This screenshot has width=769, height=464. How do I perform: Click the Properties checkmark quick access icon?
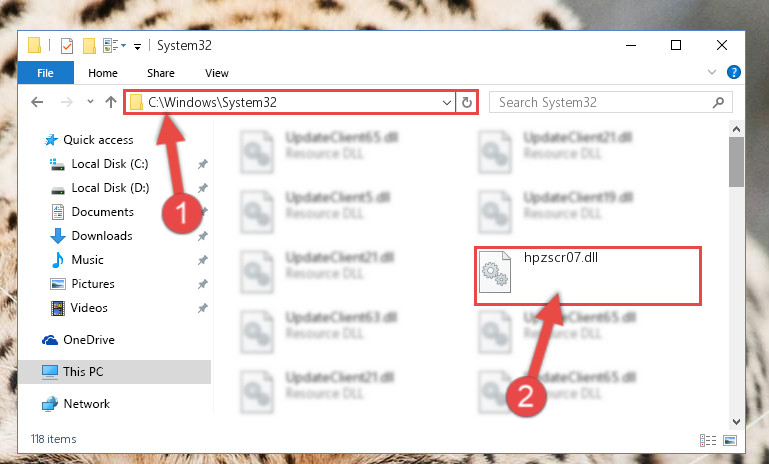(x=67, y=46)
